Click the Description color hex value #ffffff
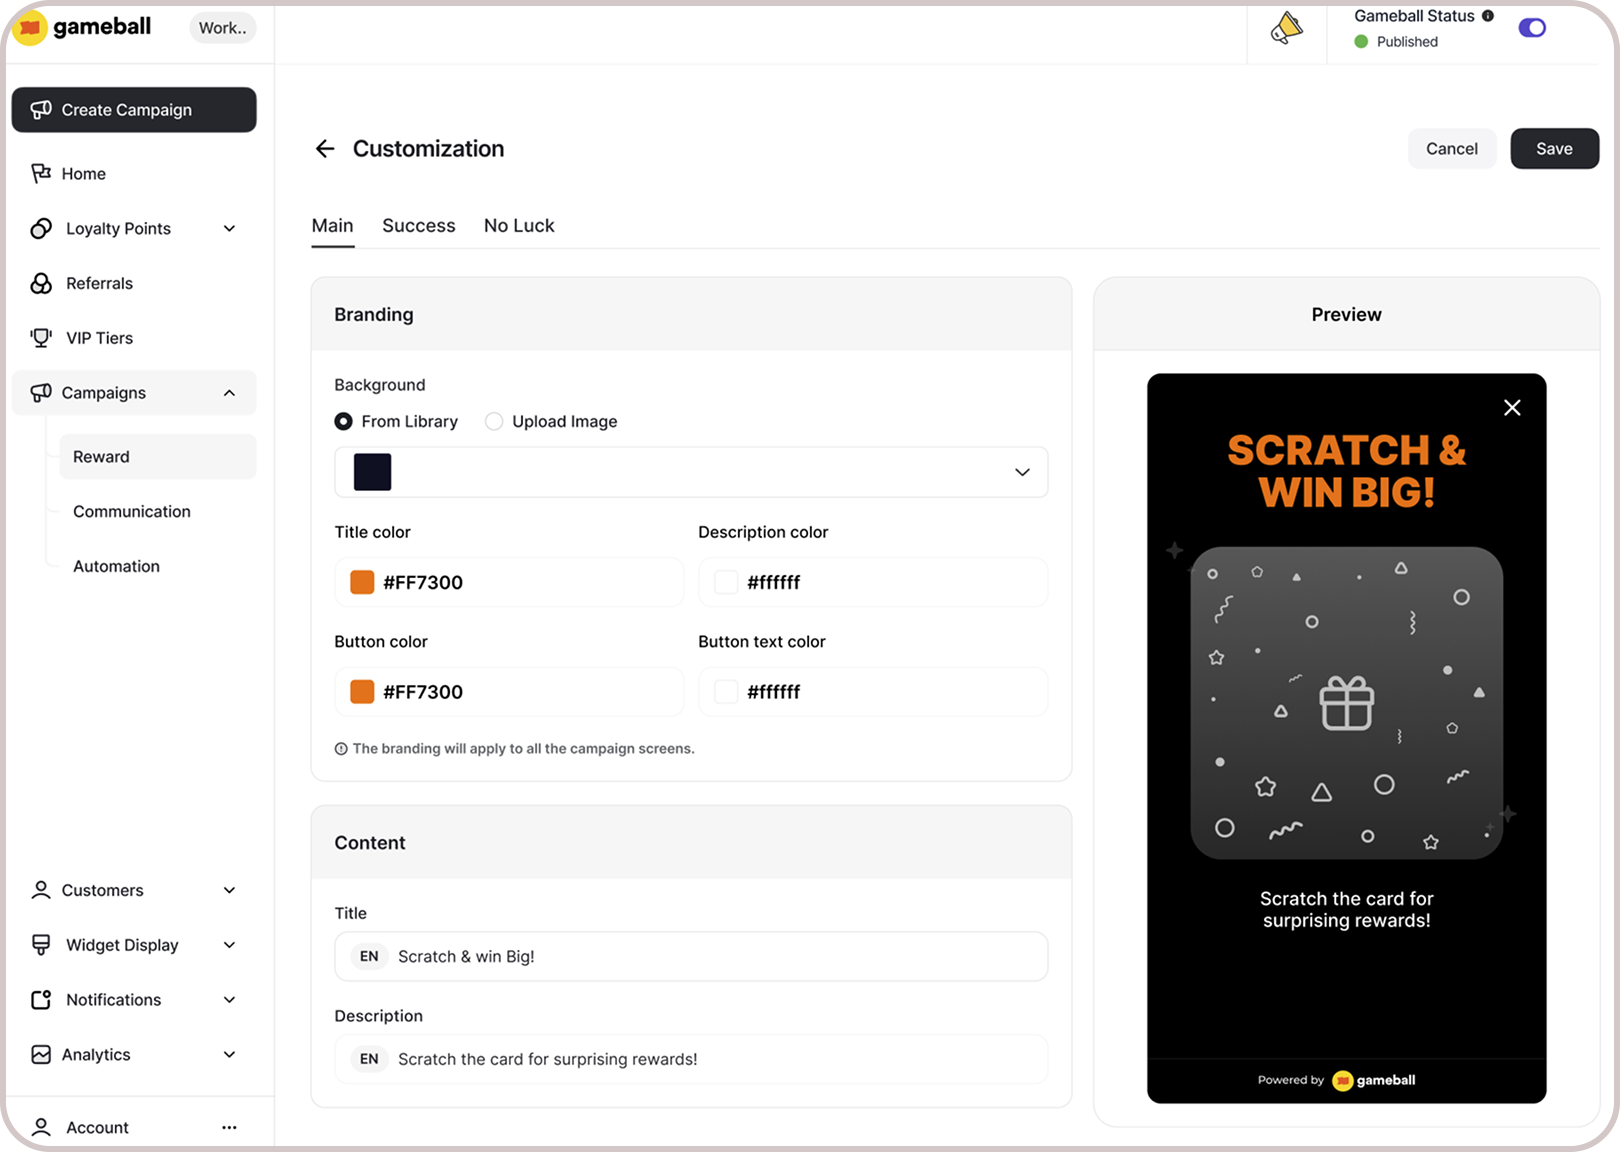The image size is (1620, 1152). pos(774,582)
